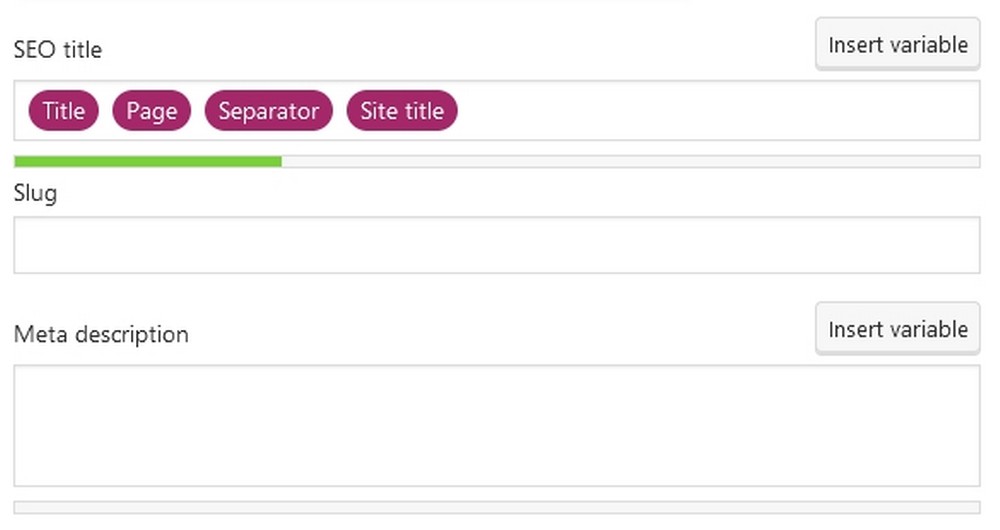This screenshot has width=1000, height=530.
Task: Click Insert variable button beside SEO title
Action: [x=897, y=44]
